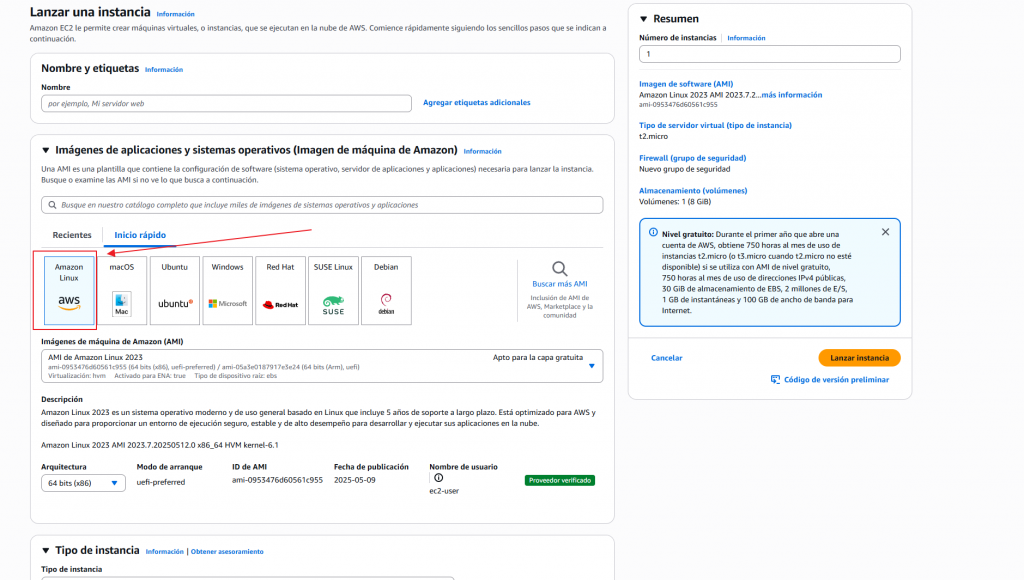The height and width of the screenshot is (580, 1024).
Task: Click the Tipo de servidor virtual summary link
Action: (715, 125)
